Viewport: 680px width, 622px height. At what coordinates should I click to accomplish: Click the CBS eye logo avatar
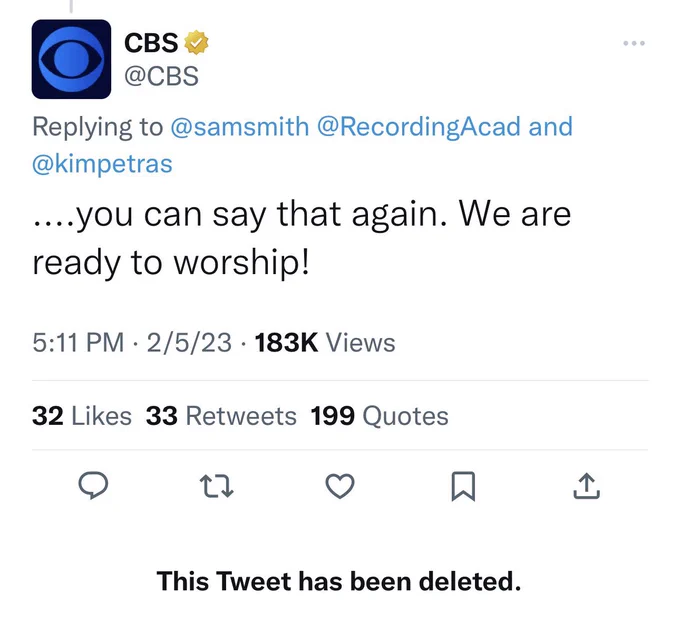click(x=71, y=59)
